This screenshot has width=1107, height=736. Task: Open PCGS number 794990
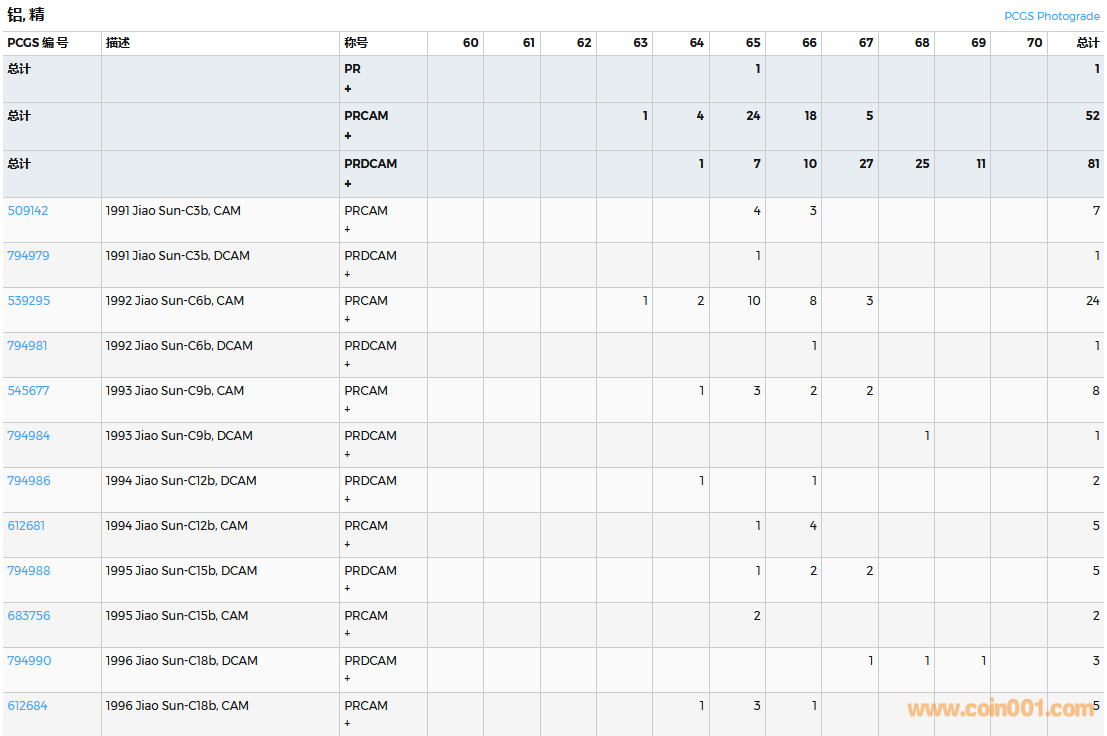pos(29,661)
